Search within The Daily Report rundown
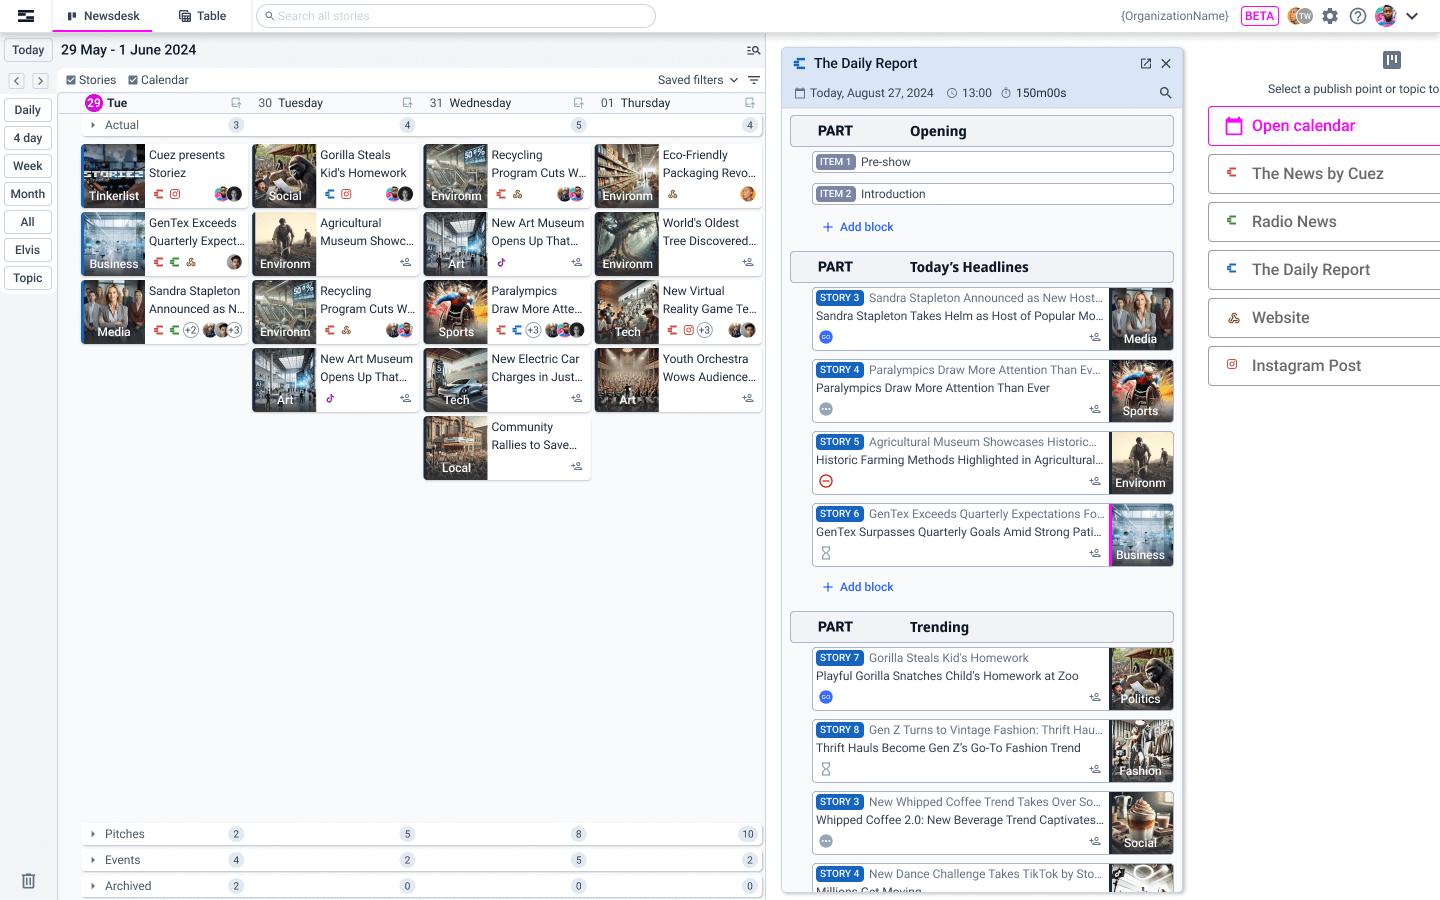1440x900 pixels. tap(1165, 93)
